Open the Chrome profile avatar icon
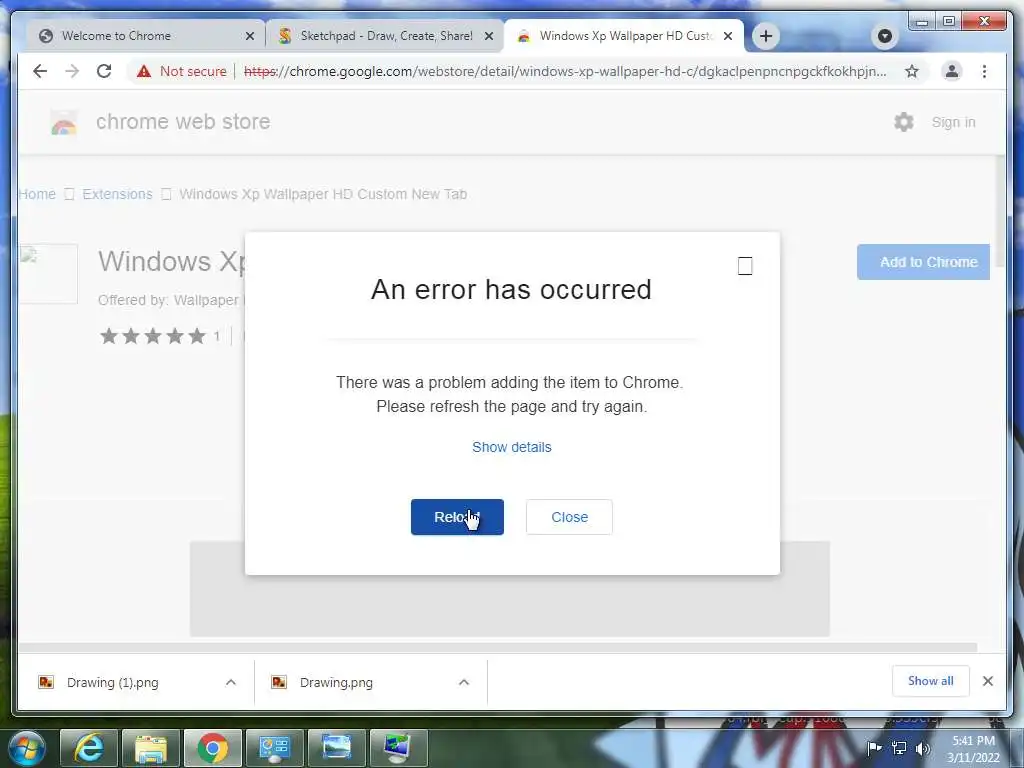Viewport: 1024px width, 768px height. pos(952,71)
